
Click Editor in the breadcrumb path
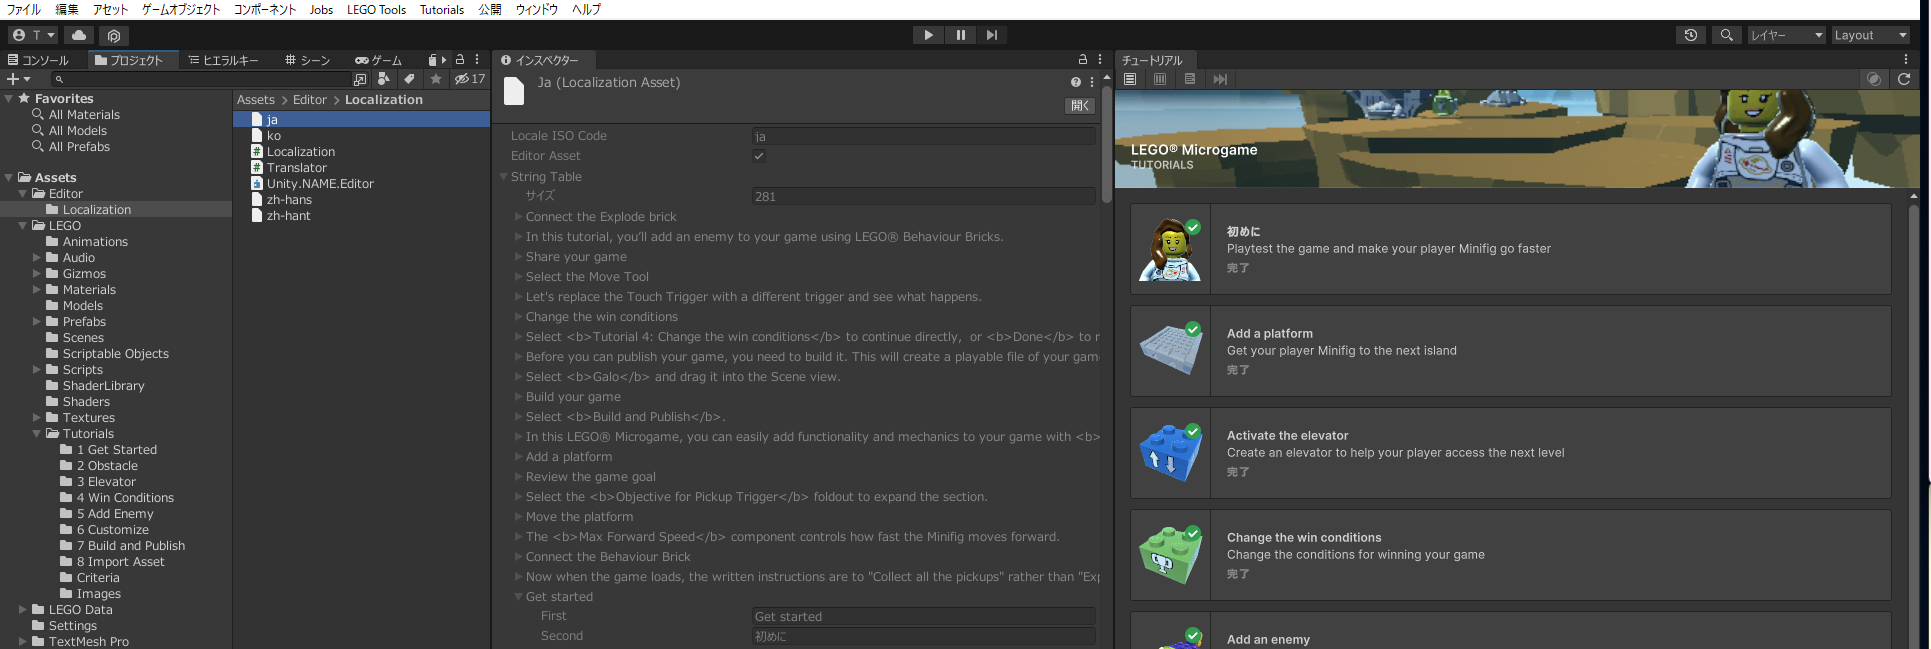(310, 100)
